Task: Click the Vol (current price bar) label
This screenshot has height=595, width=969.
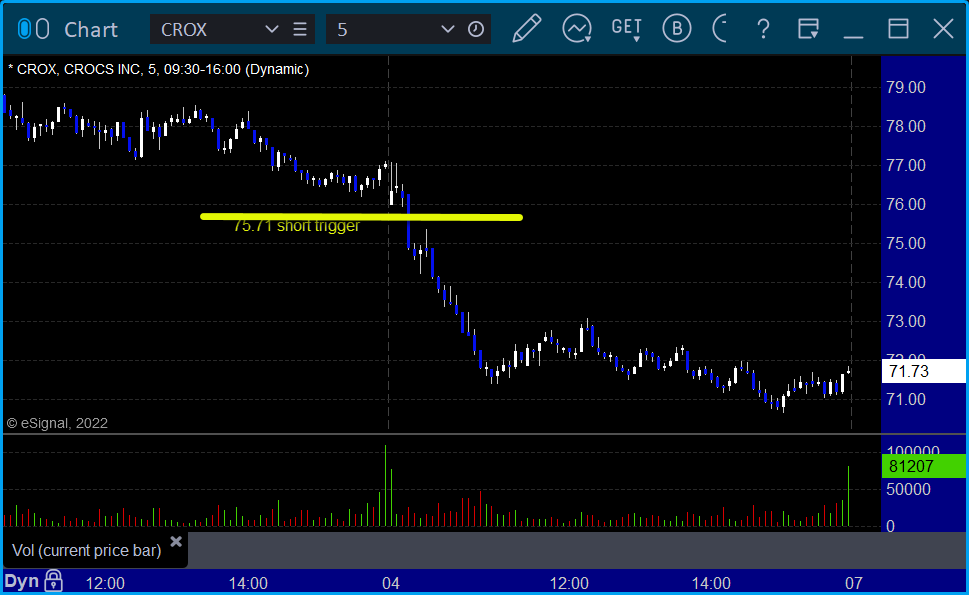Action: (87, 550)
